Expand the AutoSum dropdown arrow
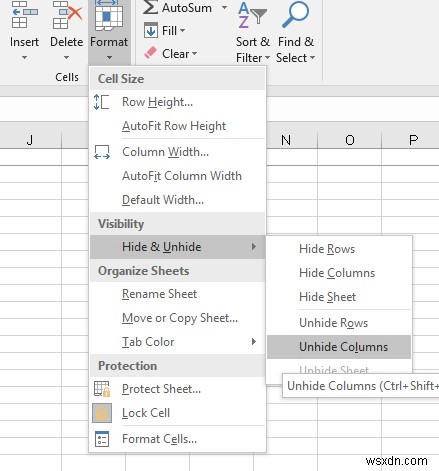Viewport: 439px width, 471px height. (x=224, y=7)
